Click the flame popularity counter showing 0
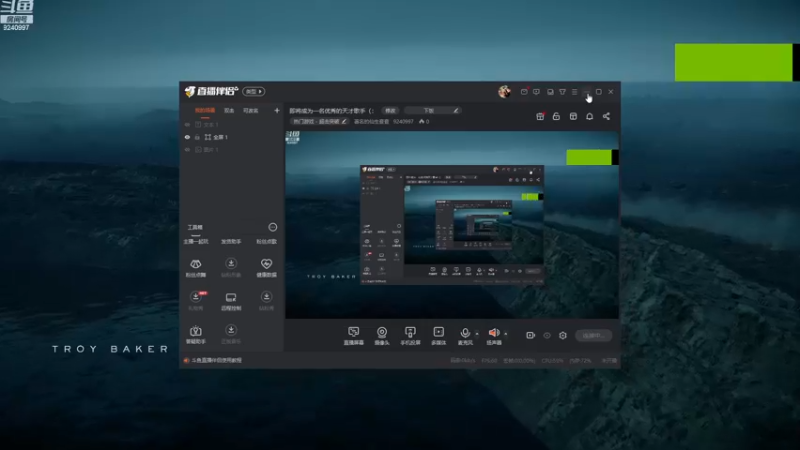This screenshot has width=800, height=450. click(424, 121)
